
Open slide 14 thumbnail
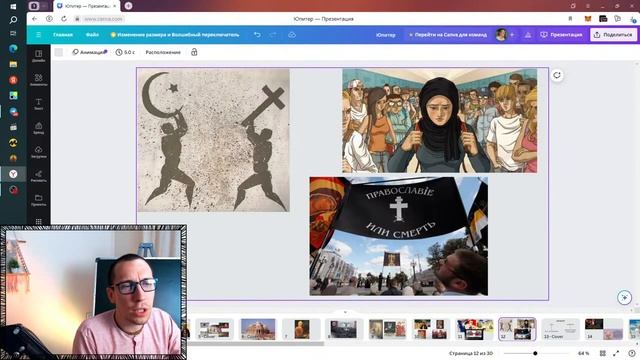click(604, 329)
